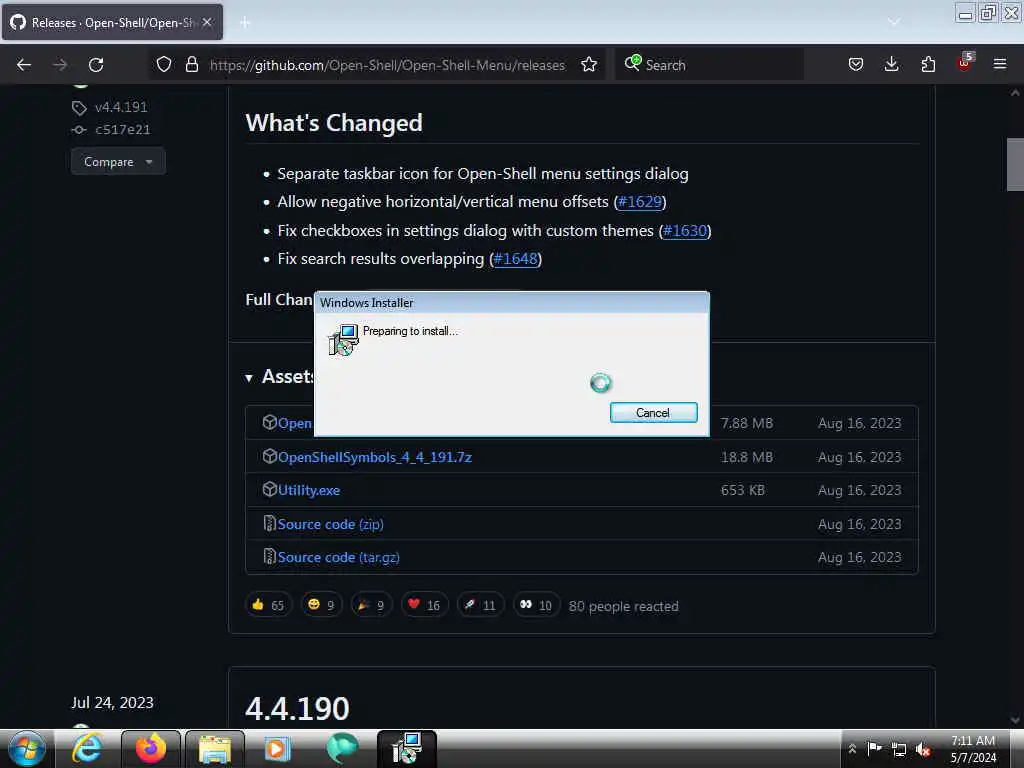Click the eyes reaction with 10

click(x=536, y=605)
